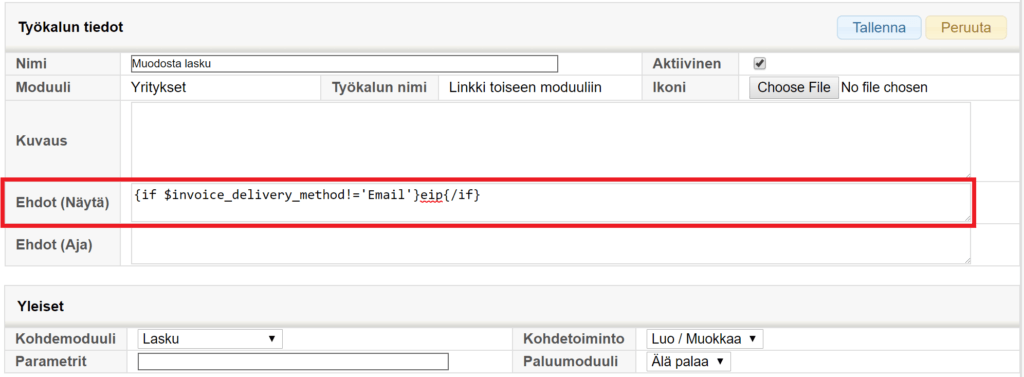This screenshot has height=377, width=1024.
Task: Click the Kohdetoiminto label
Action: pos(575,339)
